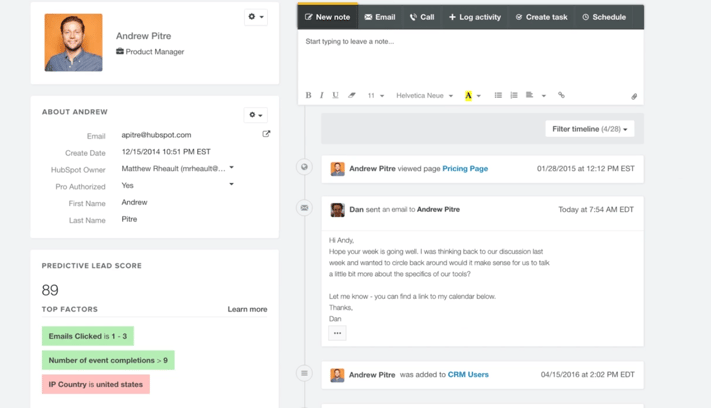Viewport: 711px width, 408px height.
Task: Click Andrew's avatar in the Pricing Page entry
Action: point(337,169)
